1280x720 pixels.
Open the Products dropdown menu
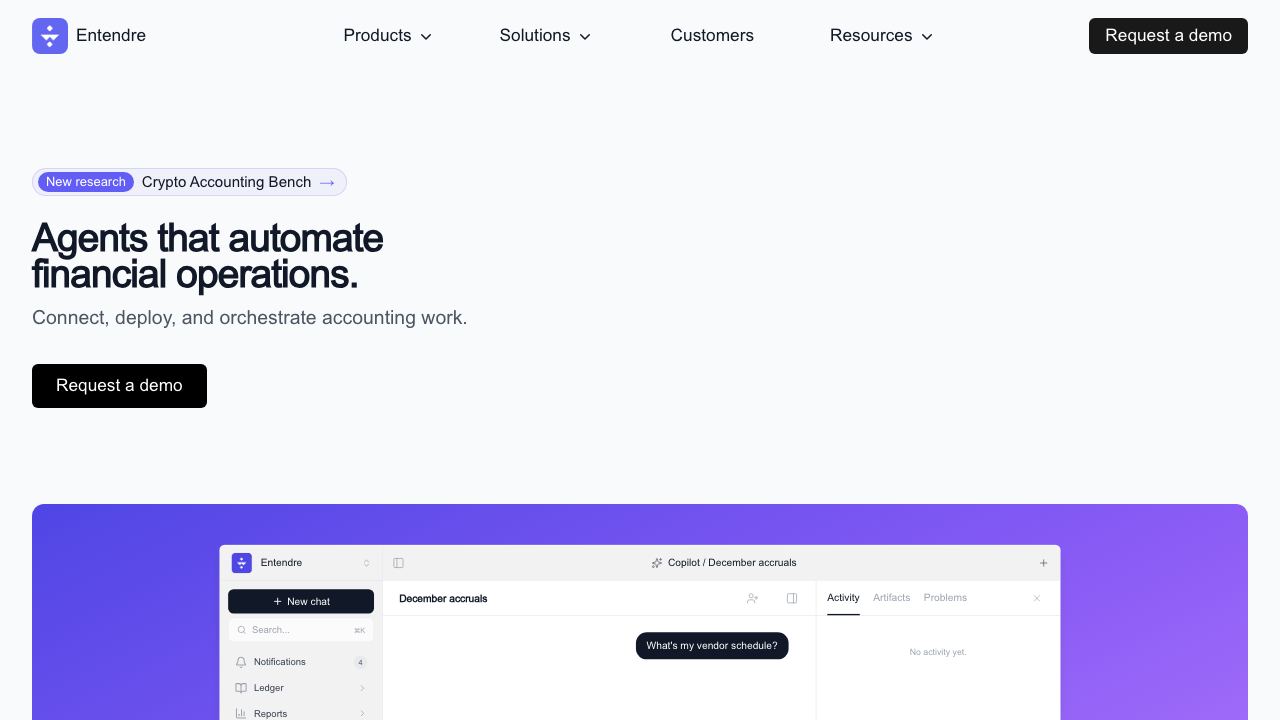[388, 36]
